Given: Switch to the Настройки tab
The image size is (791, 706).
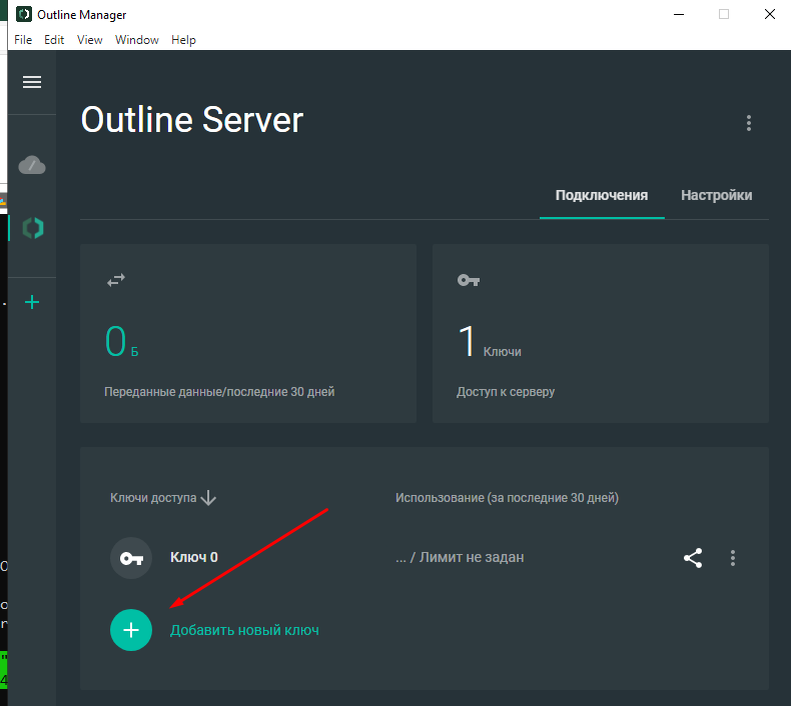Looking at the screenshot, I should click(x=716, y=195).
